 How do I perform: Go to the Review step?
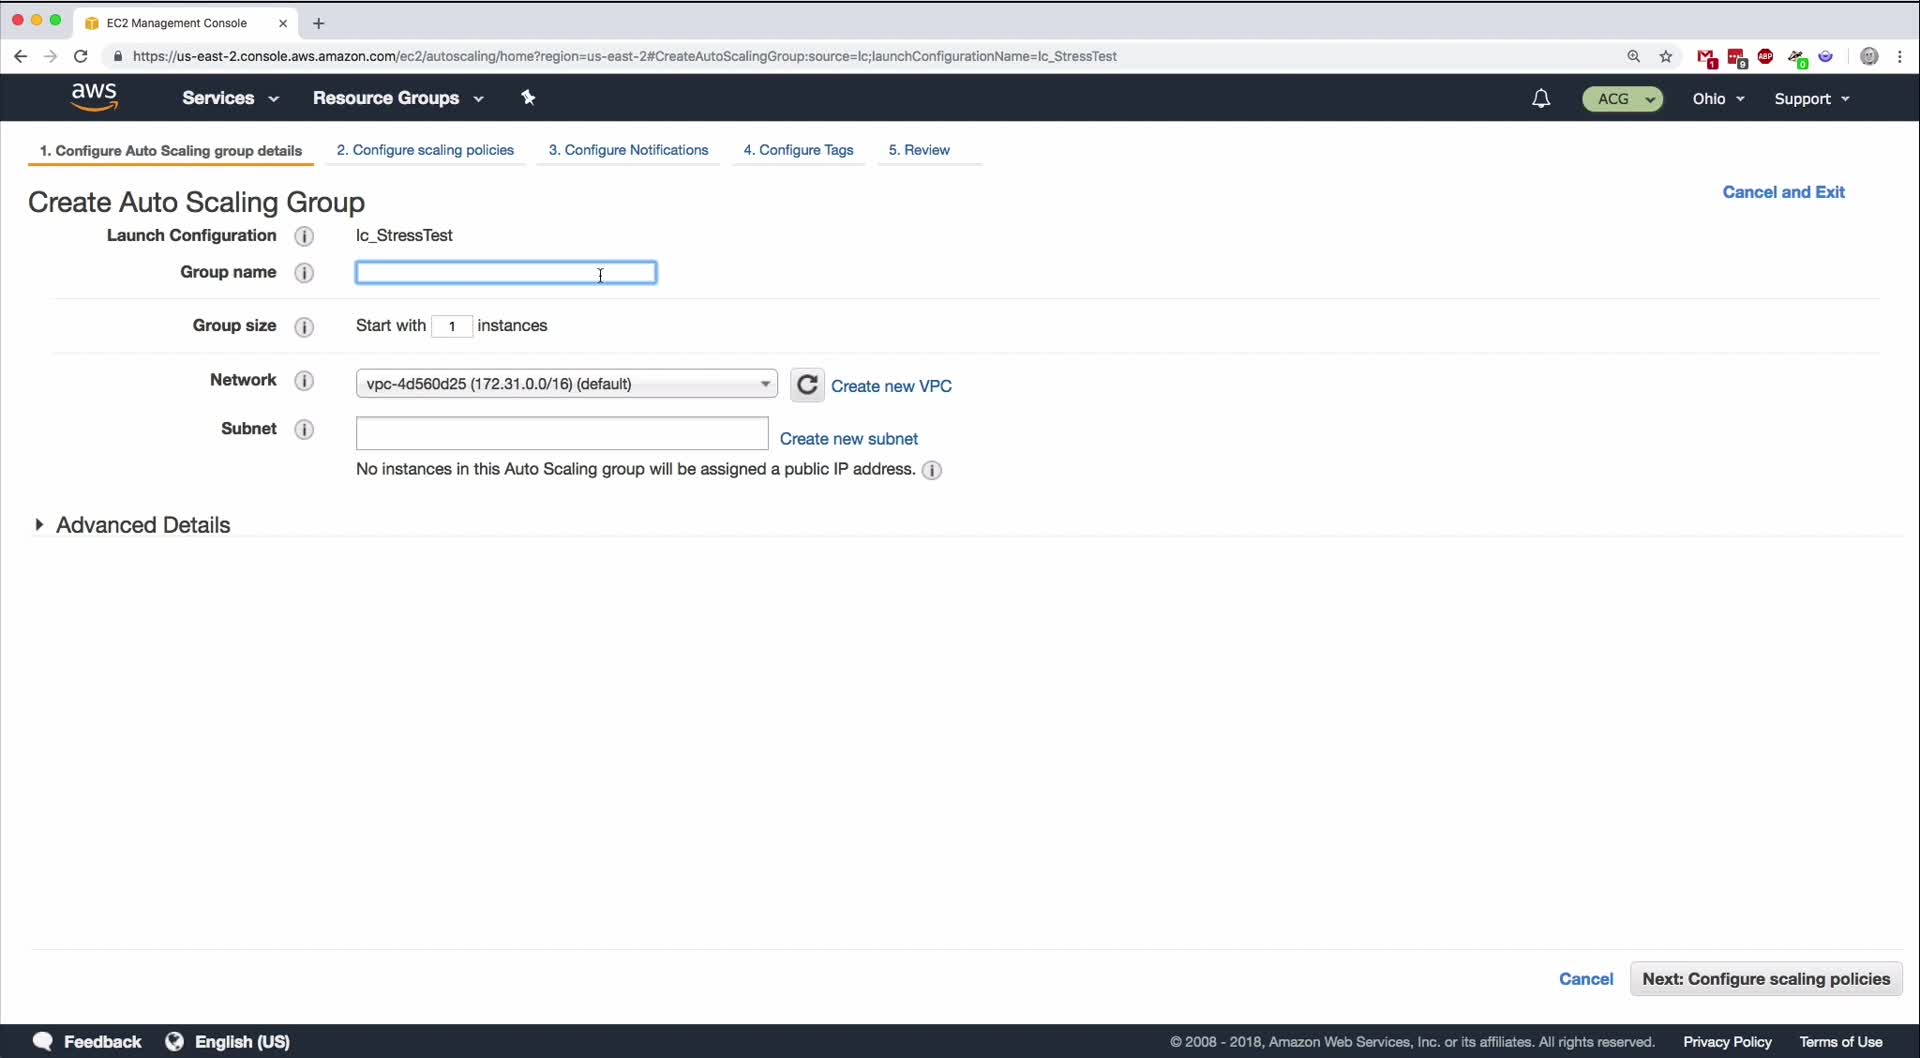coord(919,150)
